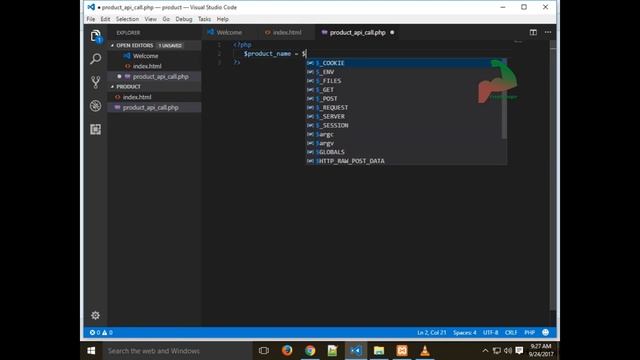This screenshot has width=640, height=360.
Task: Click the unsaved dot on product_api_call.php tab
Action: [x=392, y=32]
